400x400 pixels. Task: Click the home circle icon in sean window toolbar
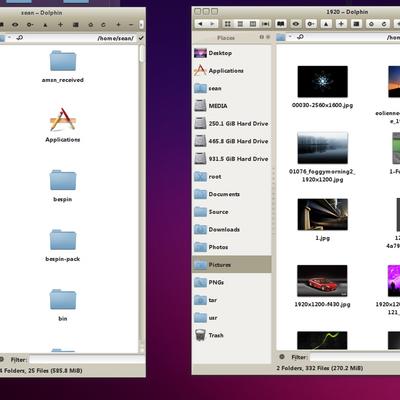[91, 25]
